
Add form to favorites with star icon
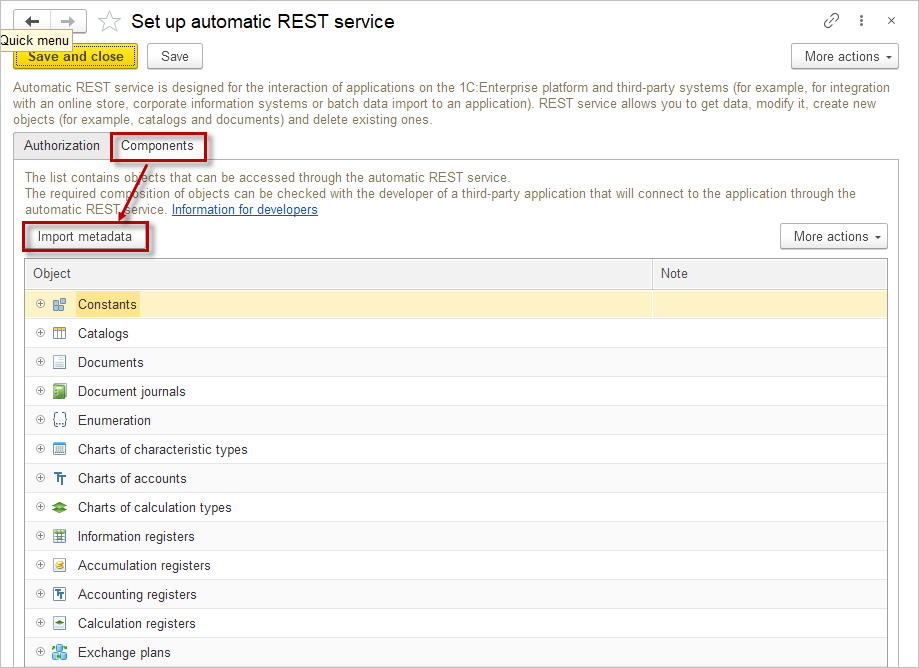click(109, 22)
